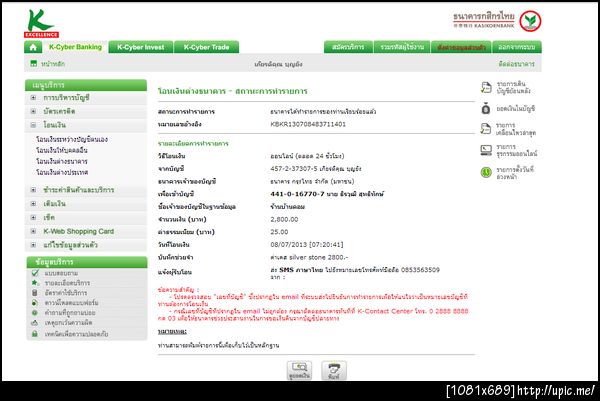
Task: Expand the แก้ไขข้อมูลส่วนตัว menu section
Action: [x=33, y=245]
